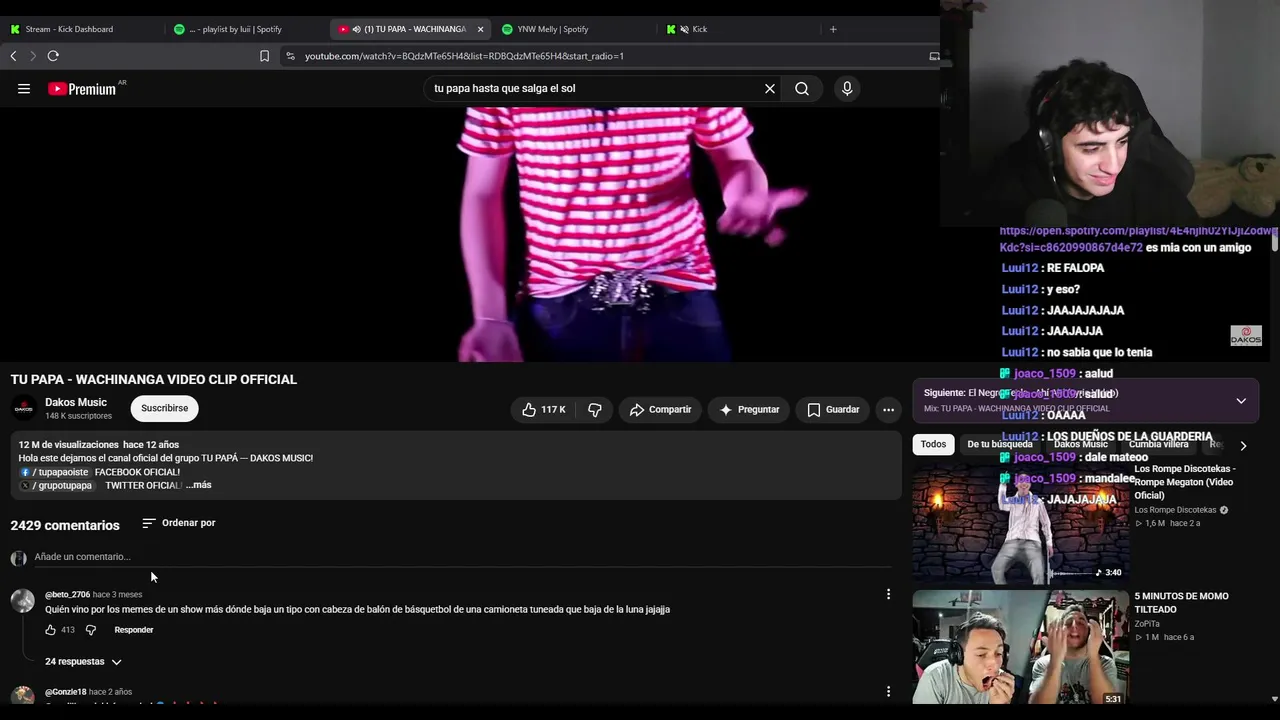Image resolution: width=1280 pixels, height=720 pixels.
Task: Expand the Siguiente mix playlist panel
Action: pyautogui.click(x=1241, y=401)
